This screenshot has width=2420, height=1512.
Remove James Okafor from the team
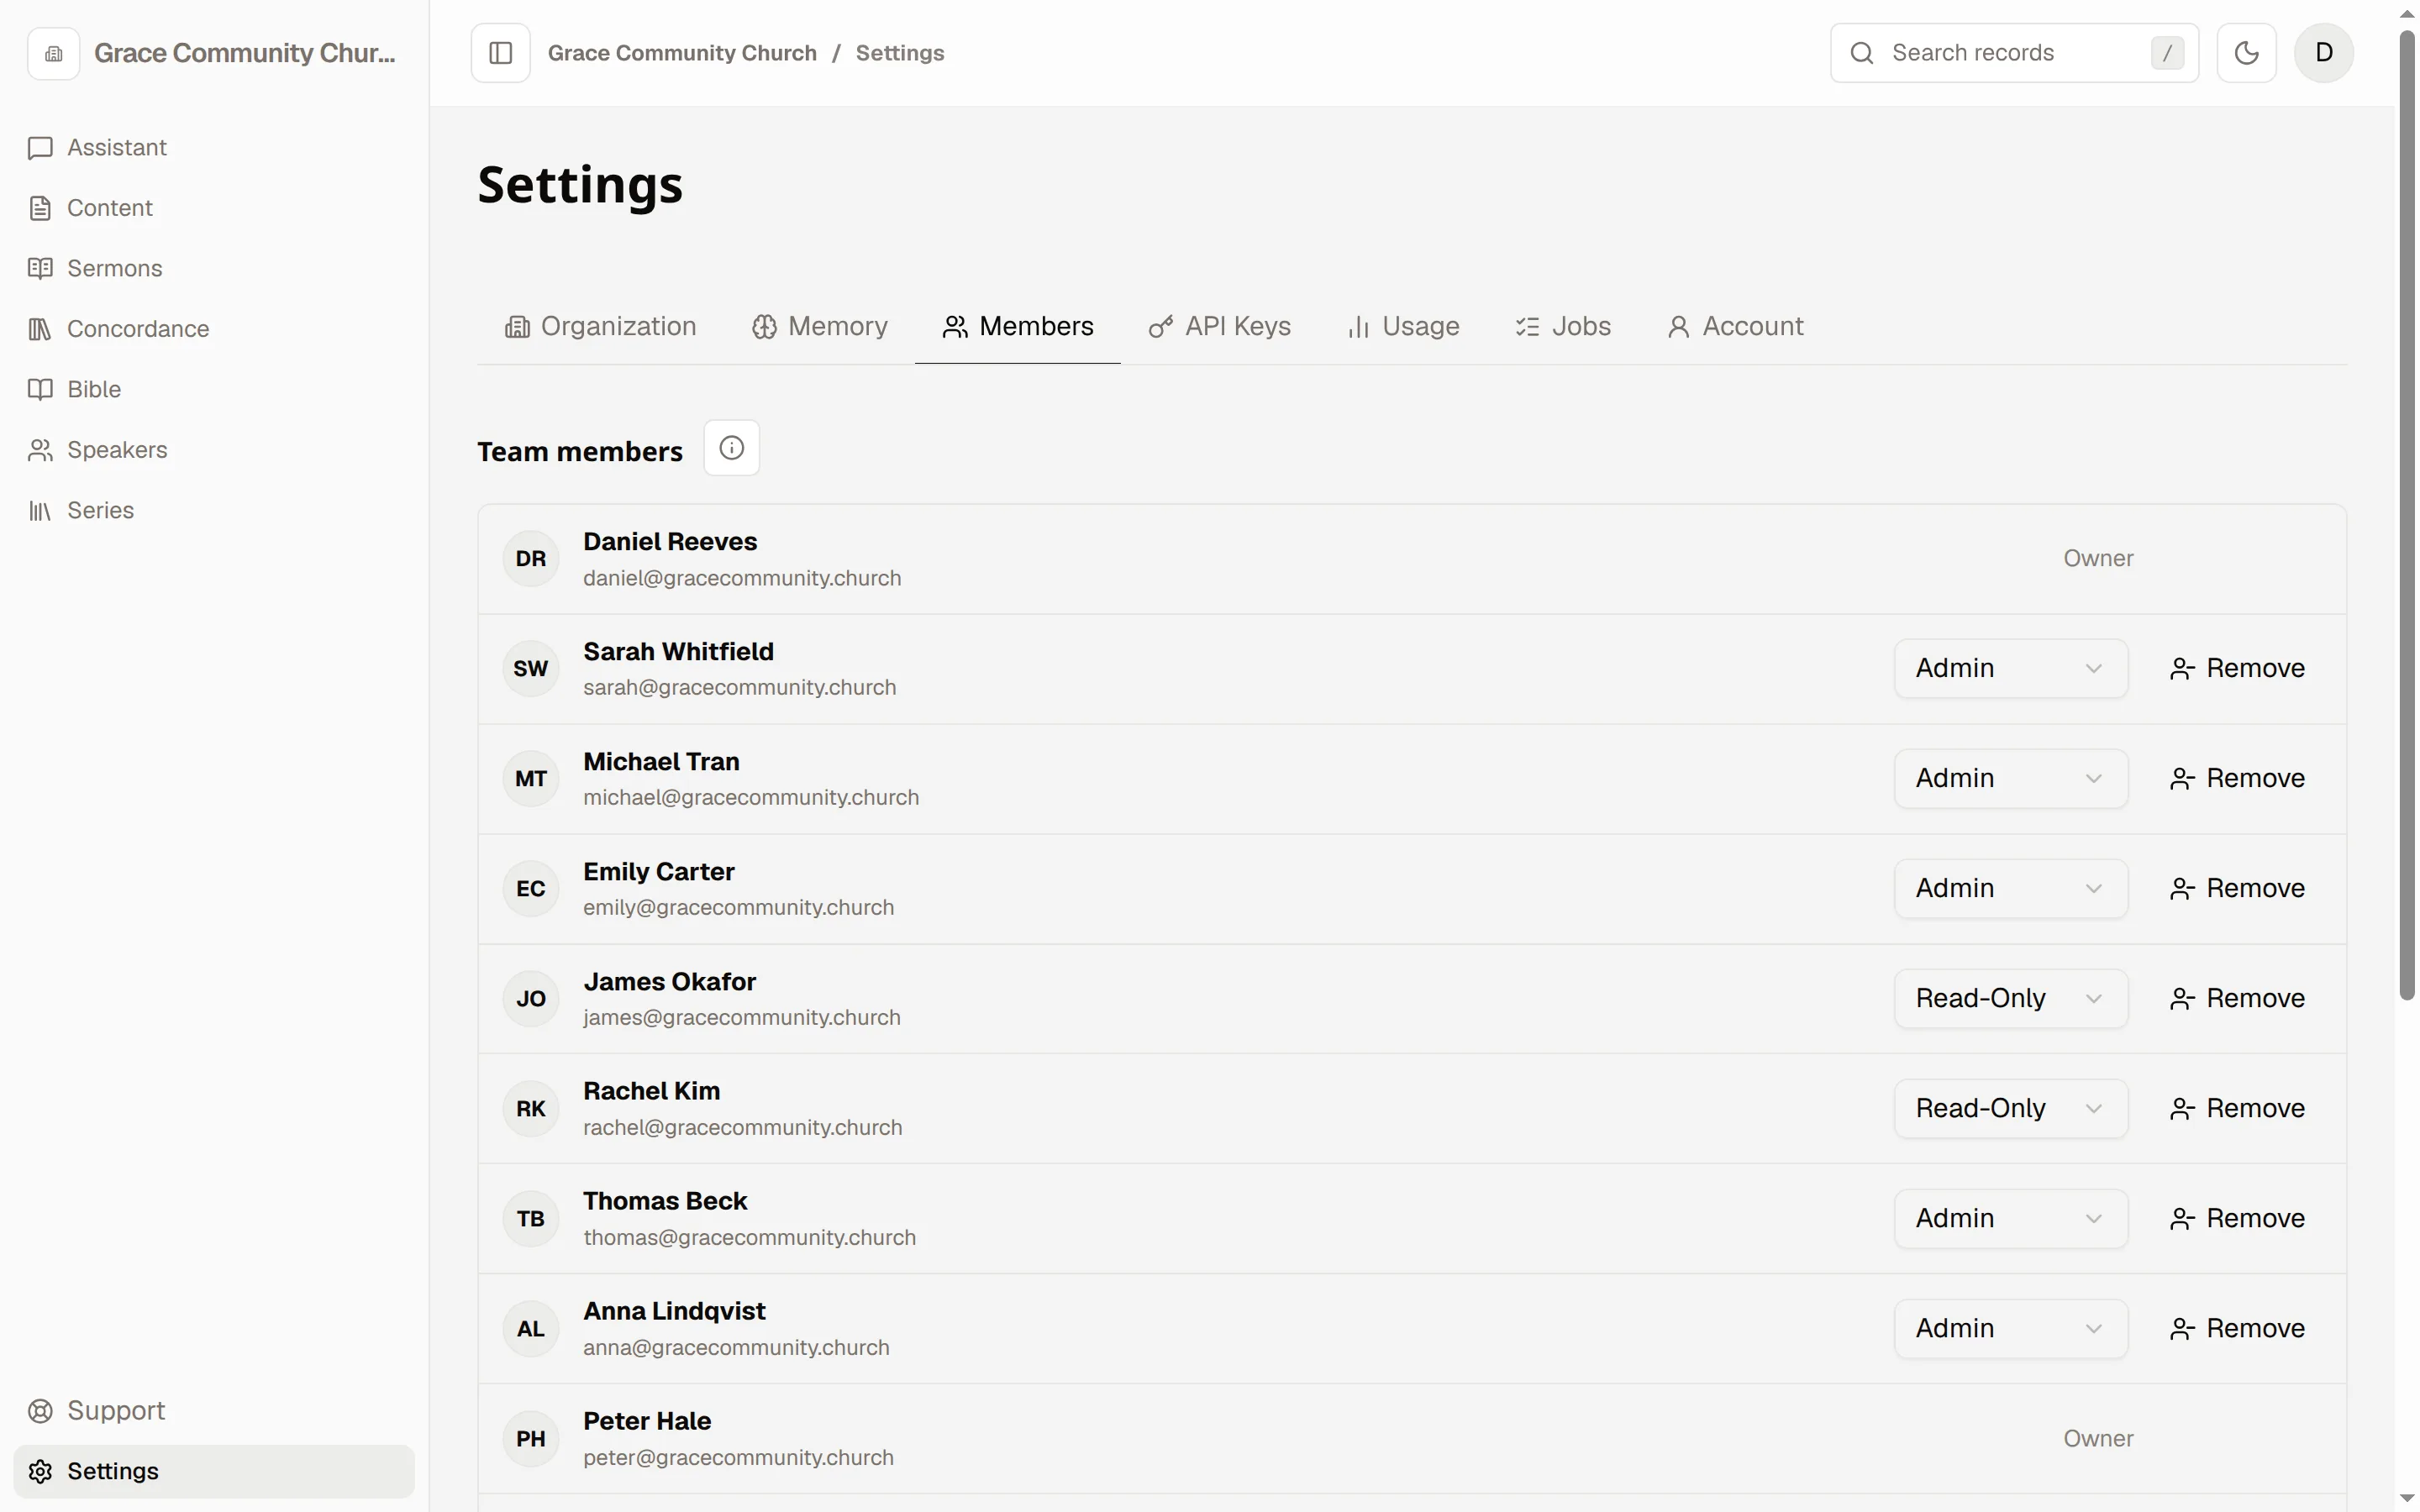coord(2237,999)
